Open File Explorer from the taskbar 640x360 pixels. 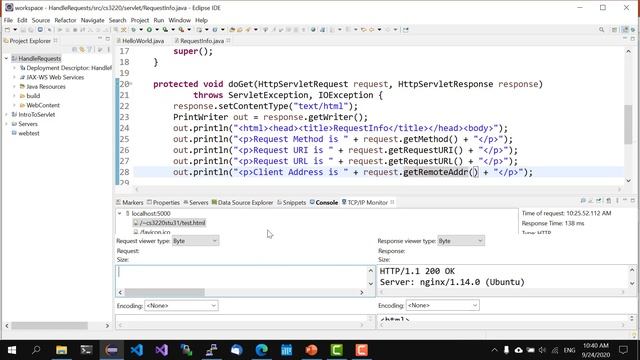tap(62, 350)
